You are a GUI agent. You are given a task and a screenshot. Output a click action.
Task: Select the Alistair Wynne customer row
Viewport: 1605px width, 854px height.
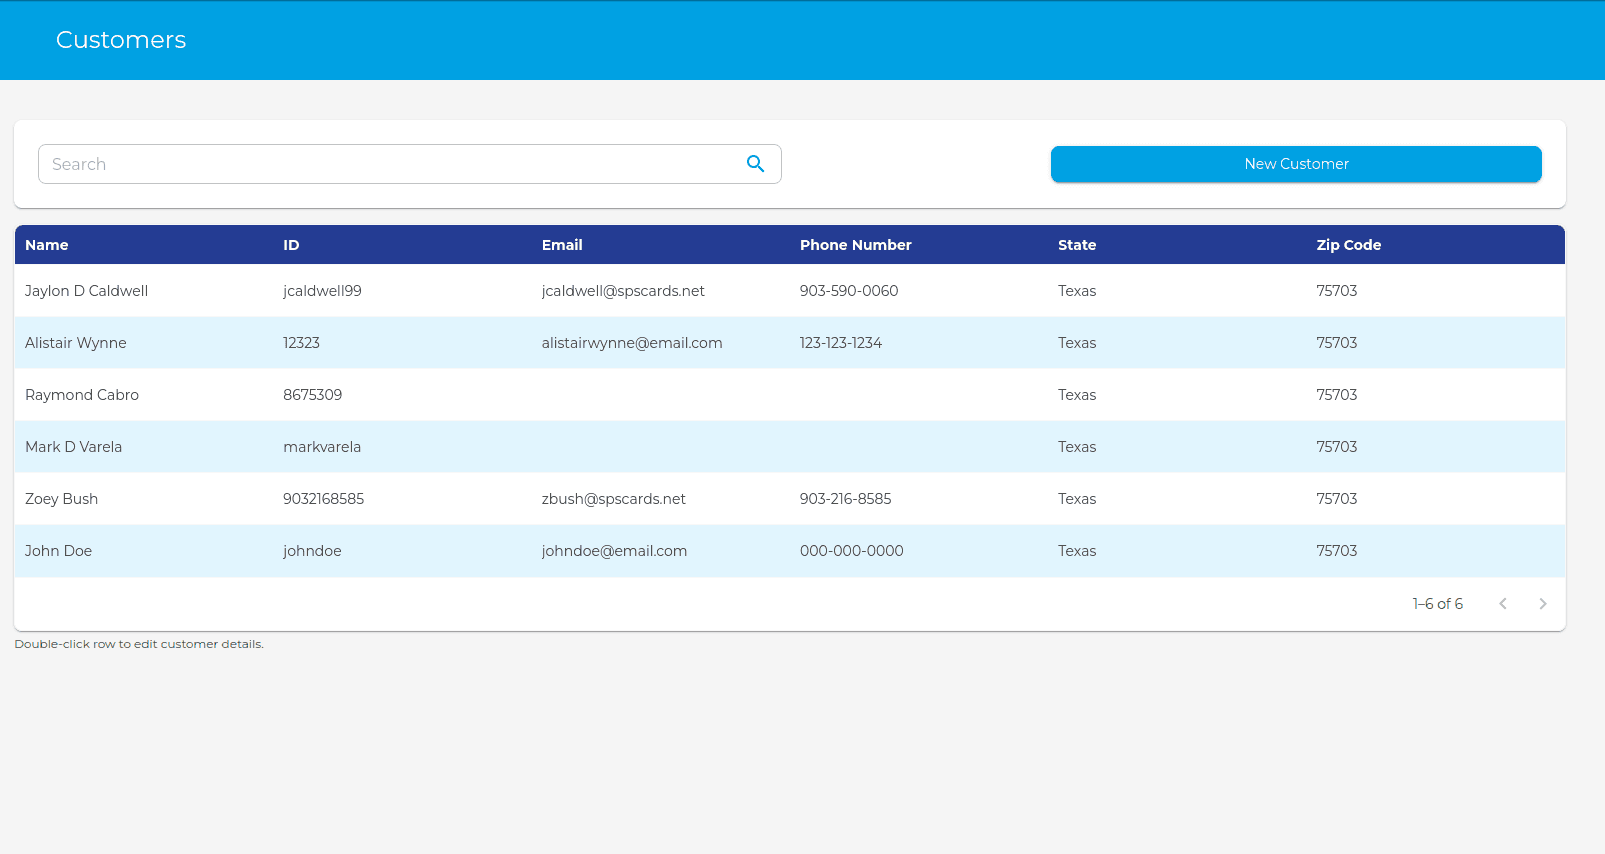pyautogui.click(x=76, y=343)
